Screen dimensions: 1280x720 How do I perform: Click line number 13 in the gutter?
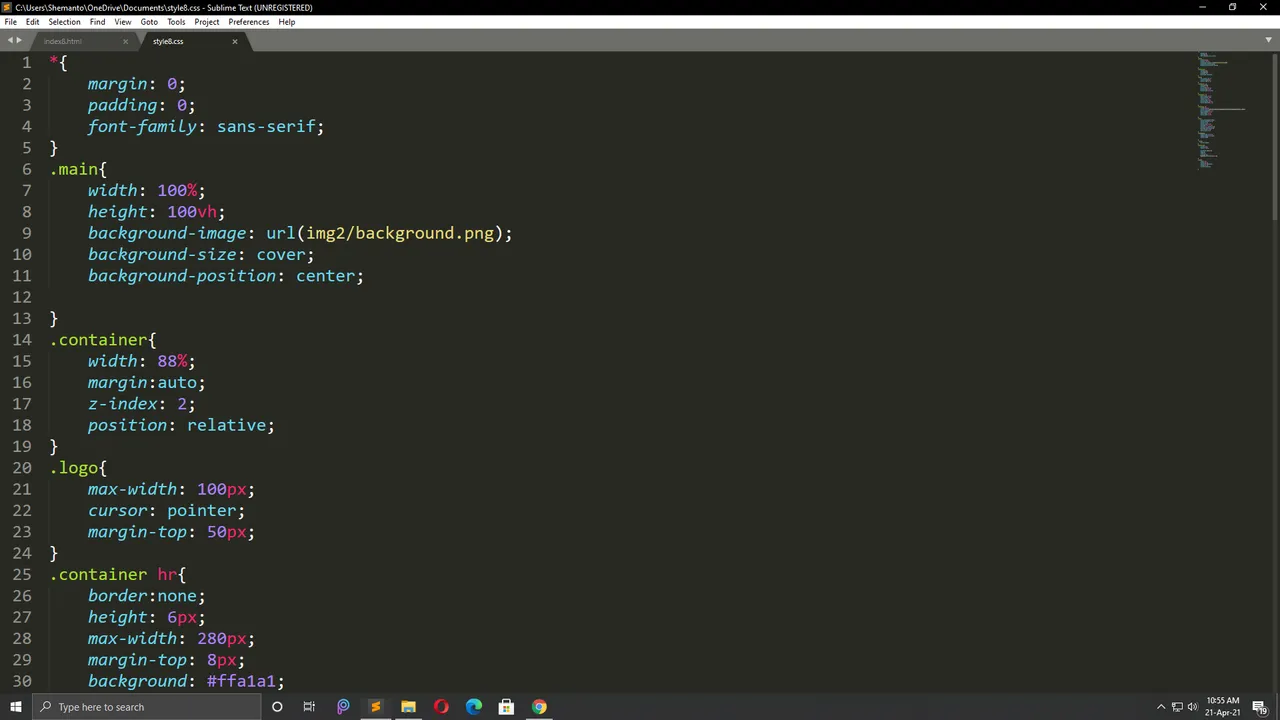click(x=22, y=318)
